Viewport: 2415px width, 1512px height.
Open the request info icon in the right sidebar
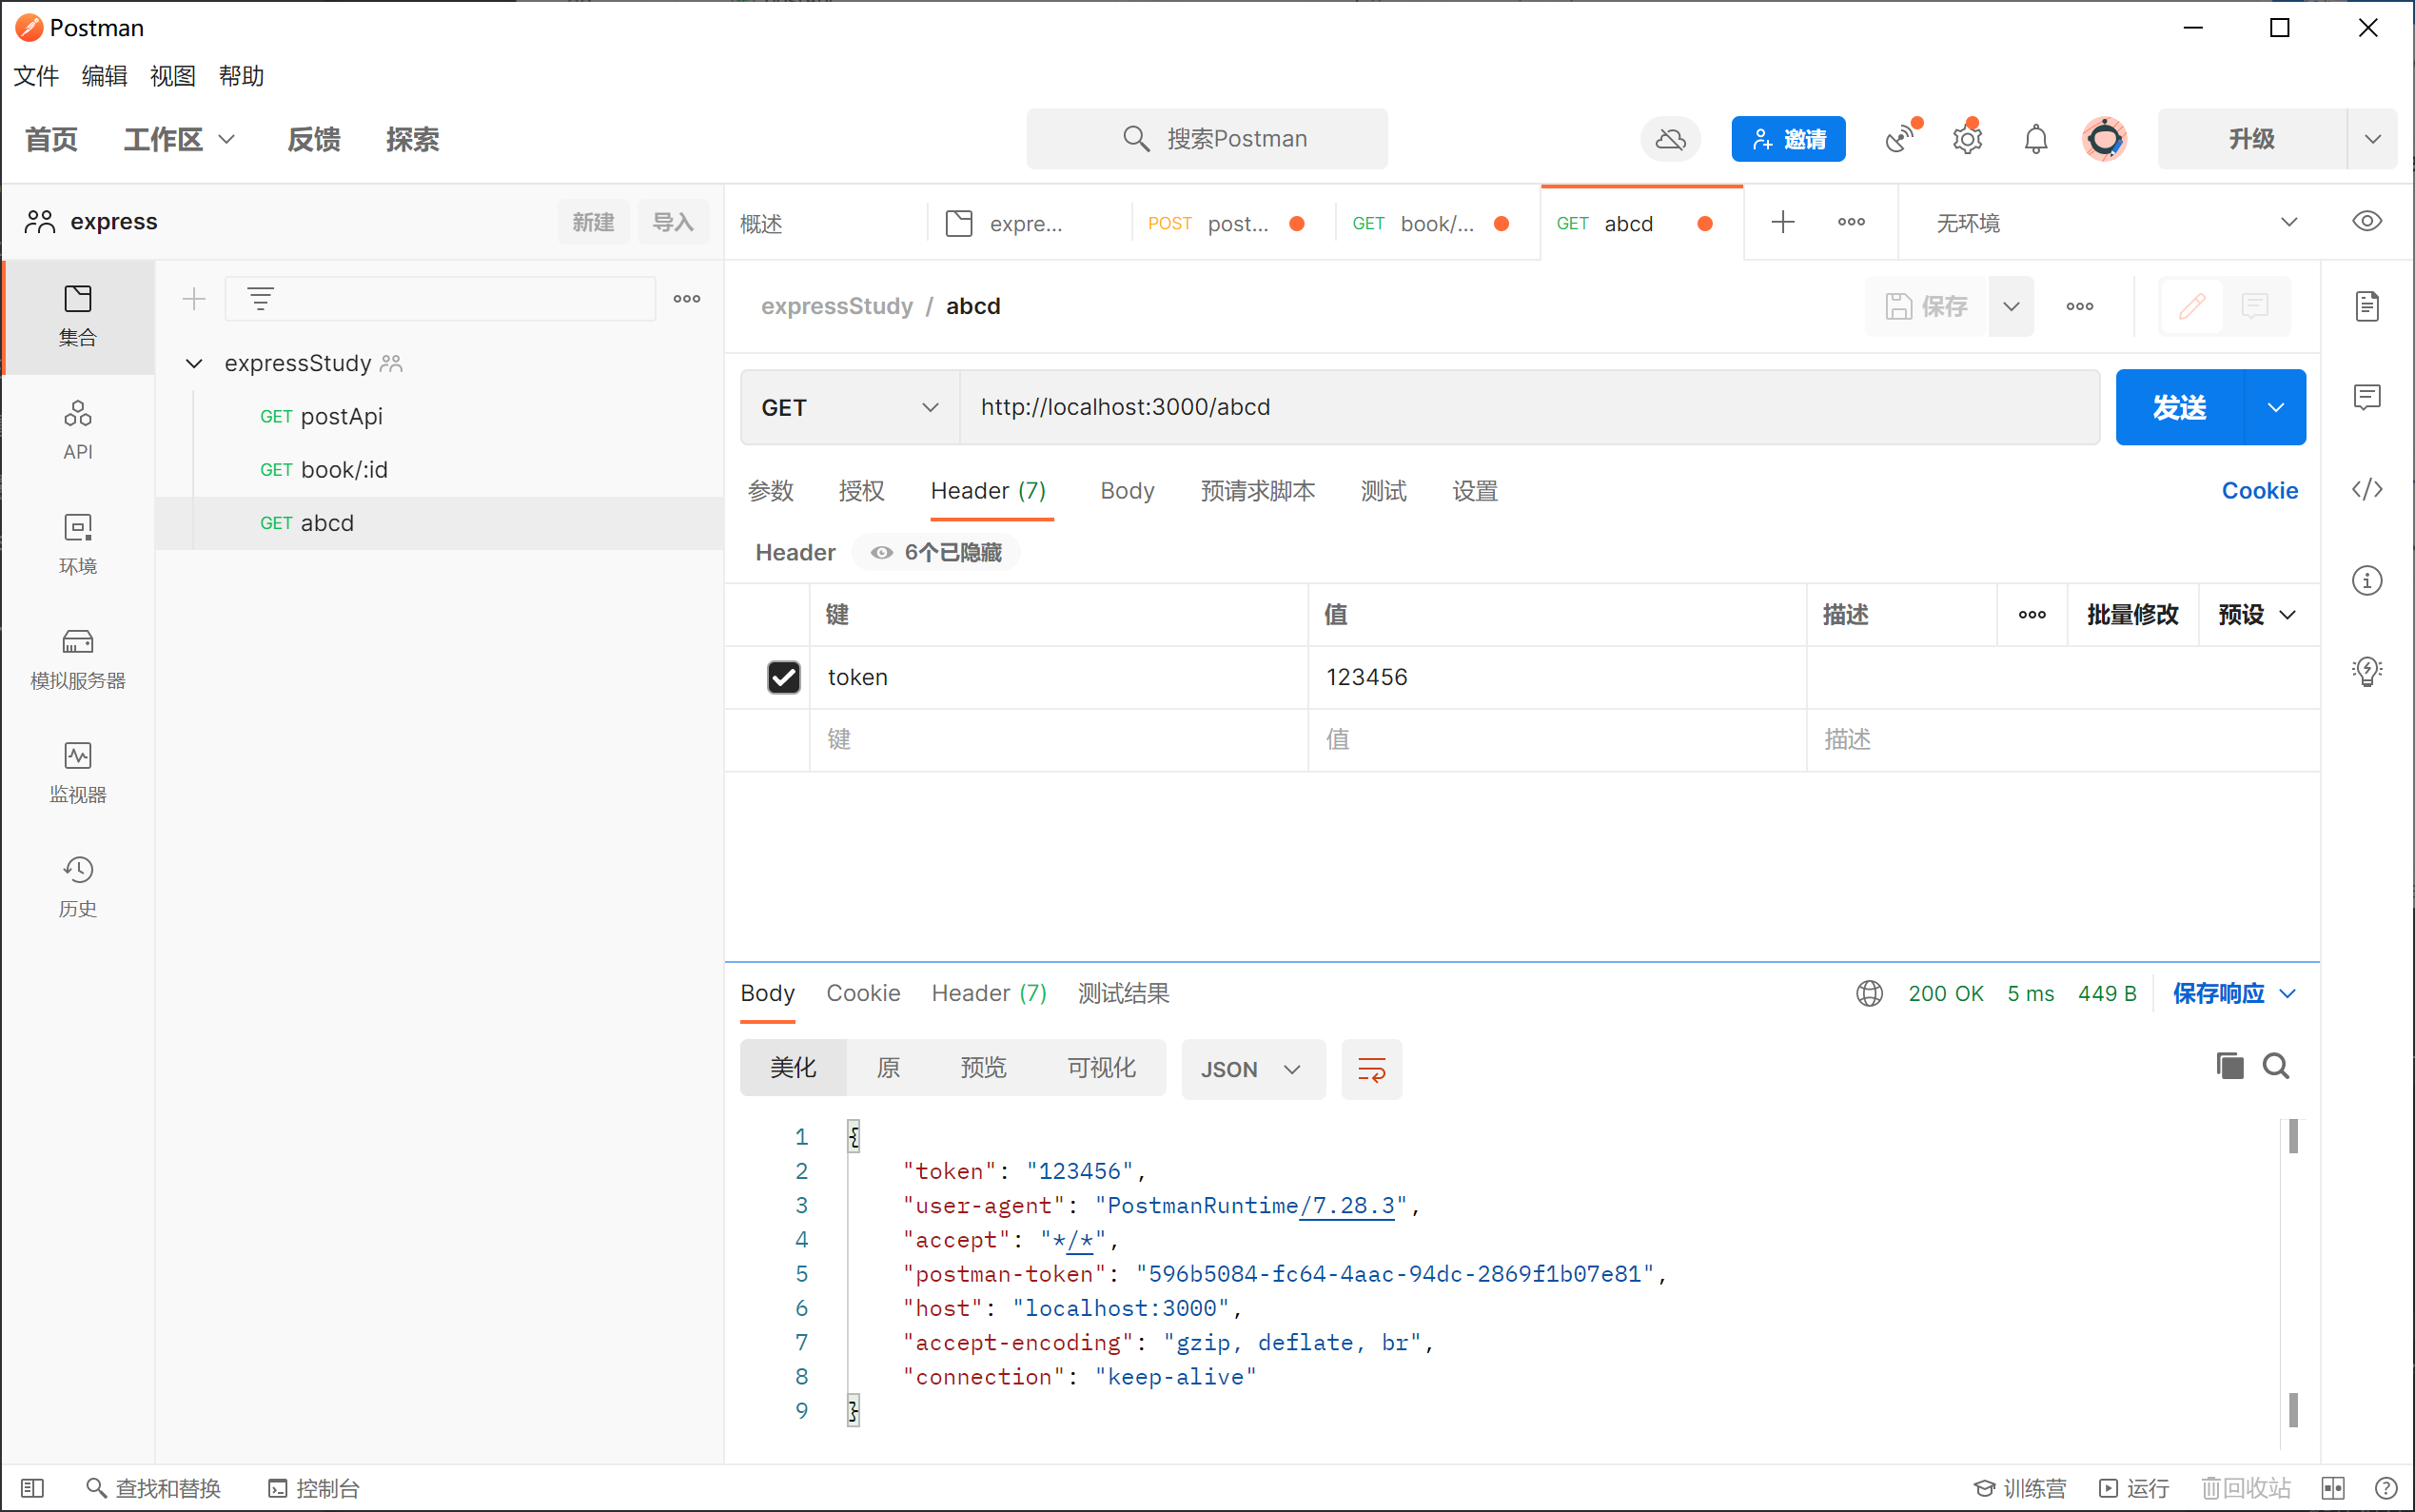pos(2367,580)
